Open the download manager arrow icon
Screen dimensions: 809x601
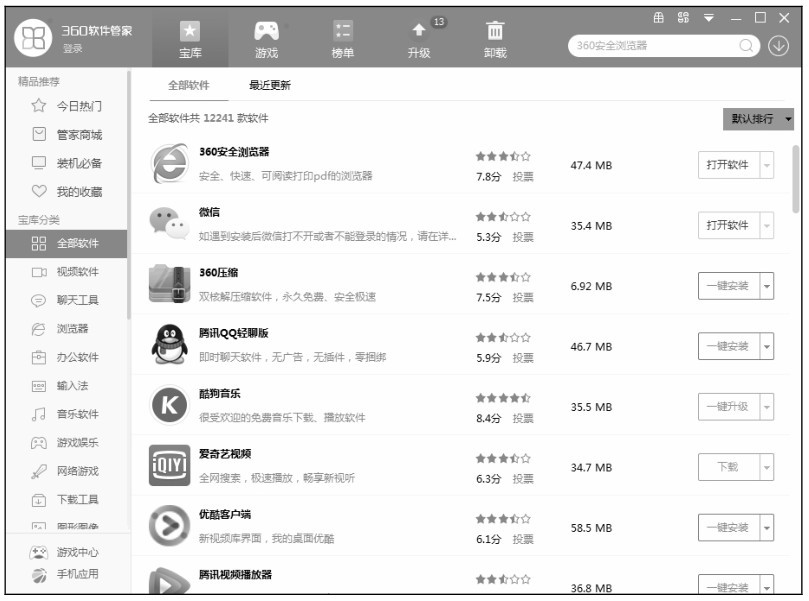[779, 46]
